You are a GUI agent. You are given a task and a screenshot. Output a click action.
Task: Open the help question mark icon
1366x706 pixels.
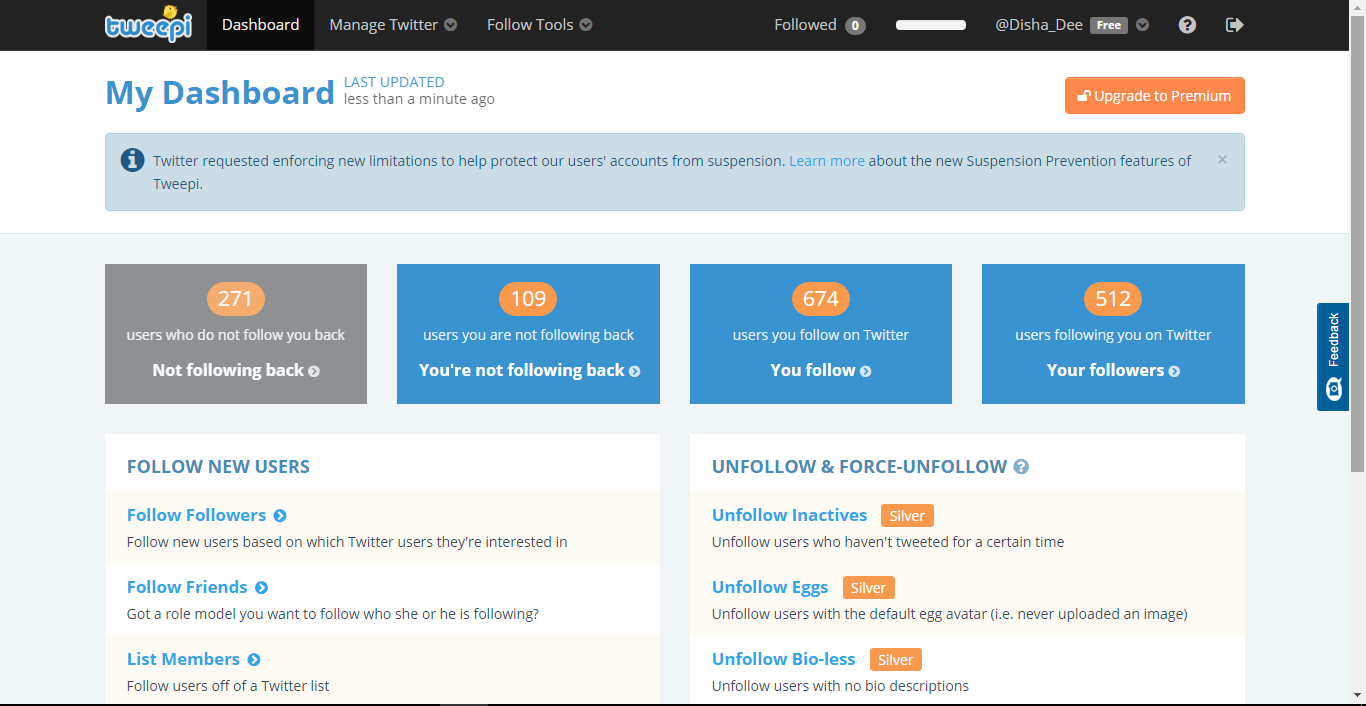(1187, 25)
